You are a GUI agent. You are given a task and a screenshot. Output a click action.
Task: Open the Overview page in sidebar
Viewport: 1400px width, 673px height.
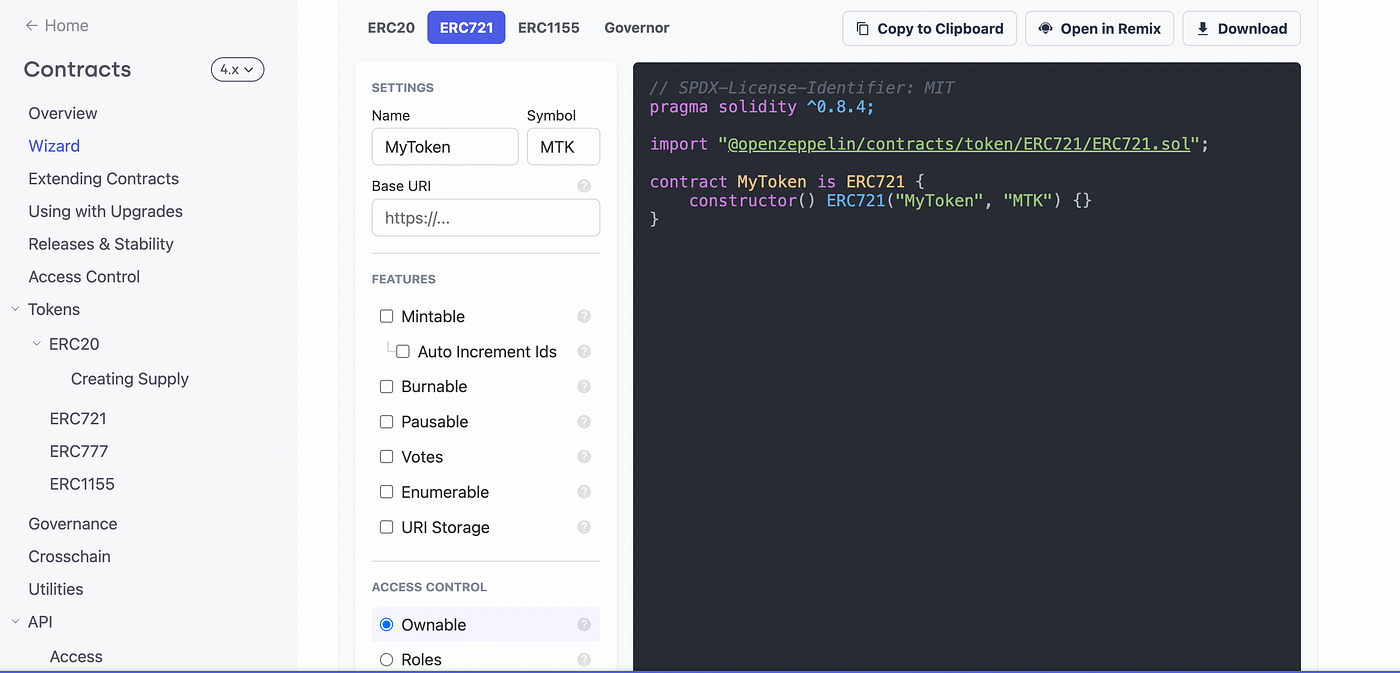click(x=63, y=113)
